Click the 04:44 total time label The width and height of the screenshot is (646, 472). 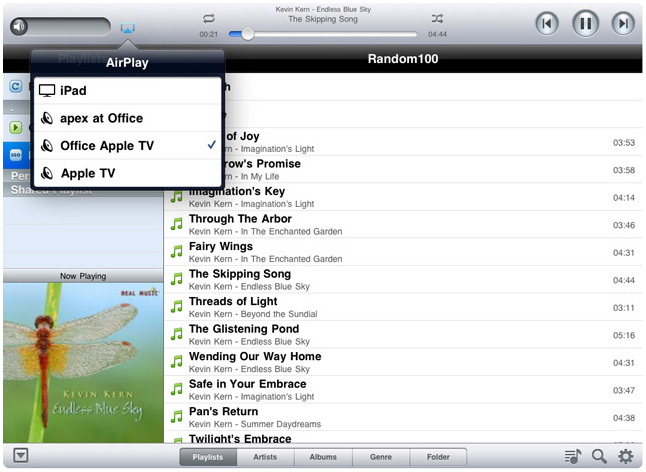coord(437,34)
